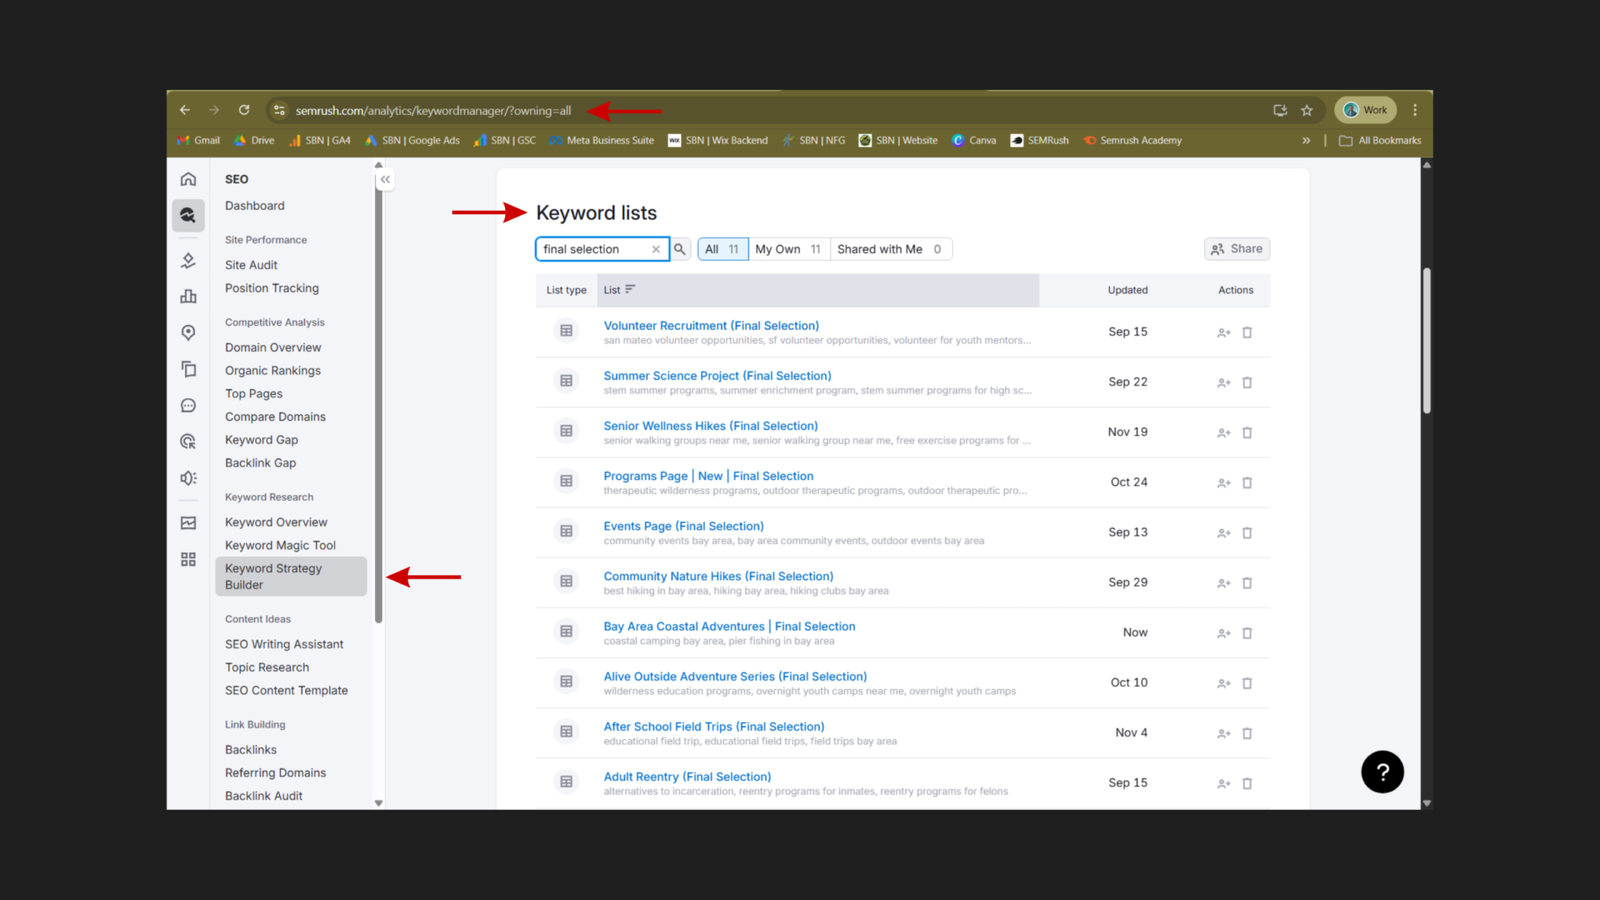The image size is (1600, 900).
Task: Open the Dashboard menu item
Action: click(x=254, y=205)
